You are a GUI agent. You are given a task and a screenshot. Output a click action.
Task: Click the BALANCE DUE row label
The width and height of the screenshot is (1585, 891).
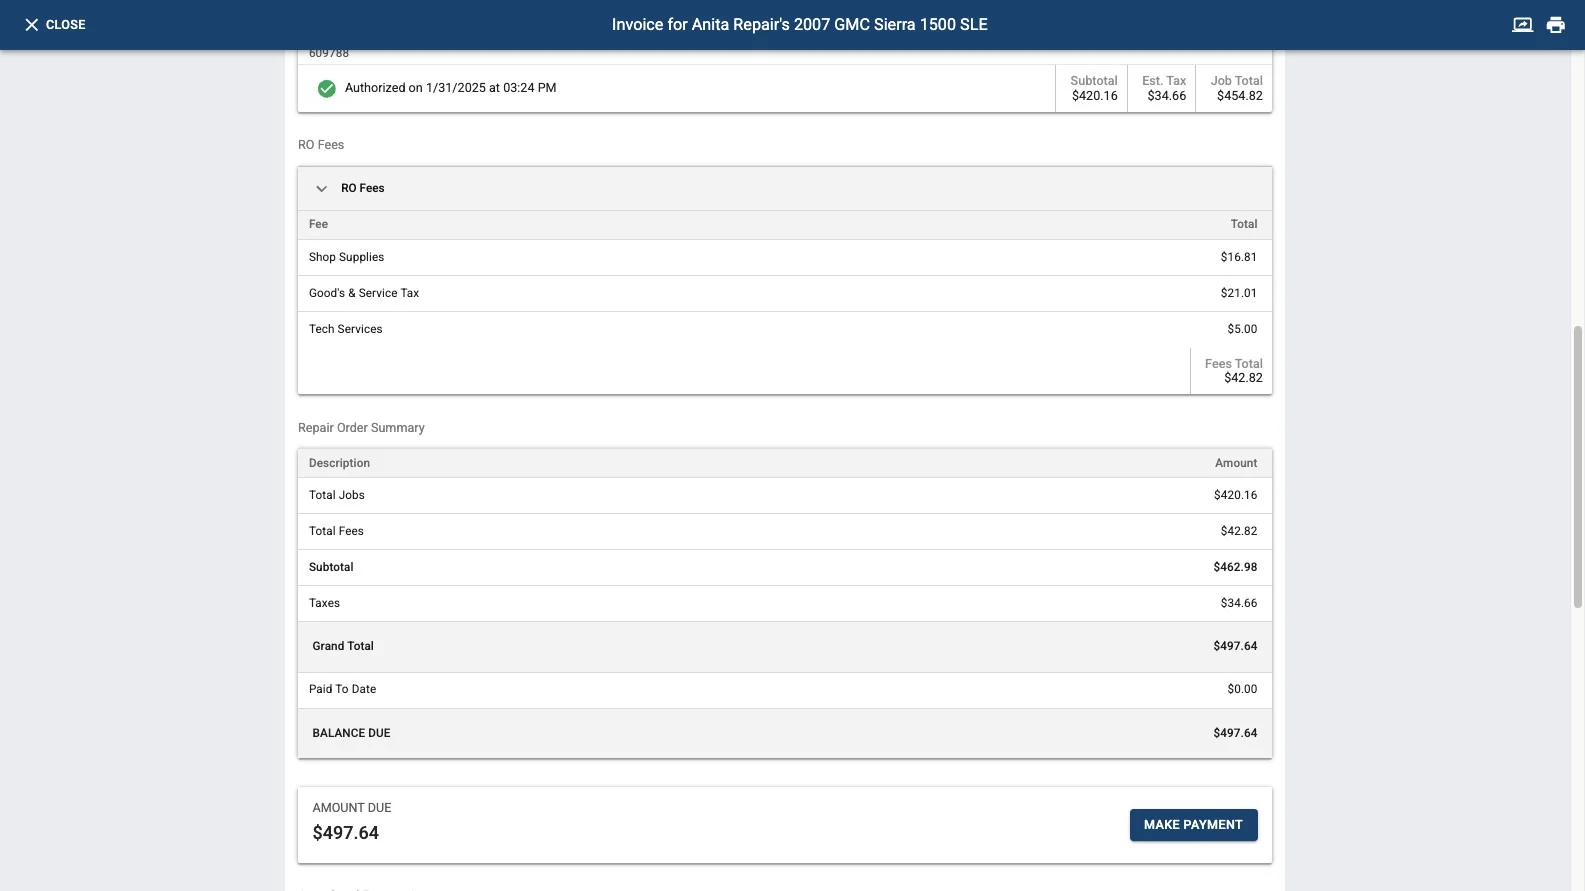pyautogui.click(x=351, y=733)
